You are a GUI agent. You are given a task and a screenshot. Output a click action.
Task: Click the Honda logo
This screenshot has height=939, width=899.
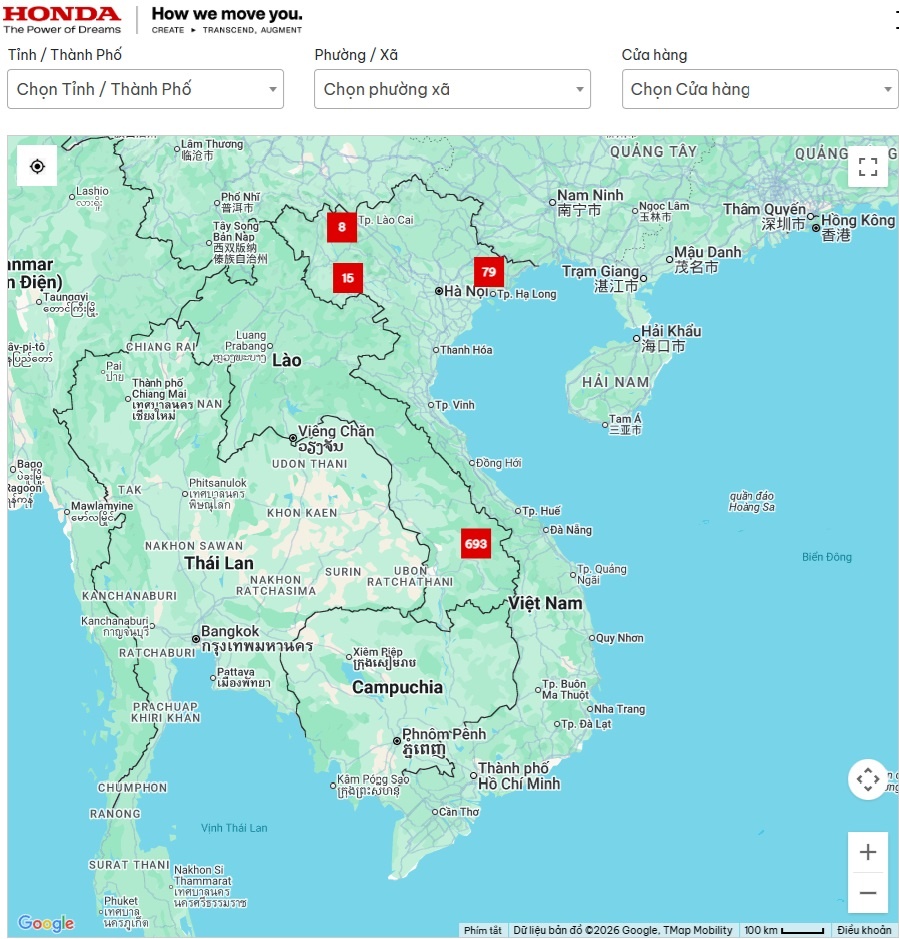61,19
